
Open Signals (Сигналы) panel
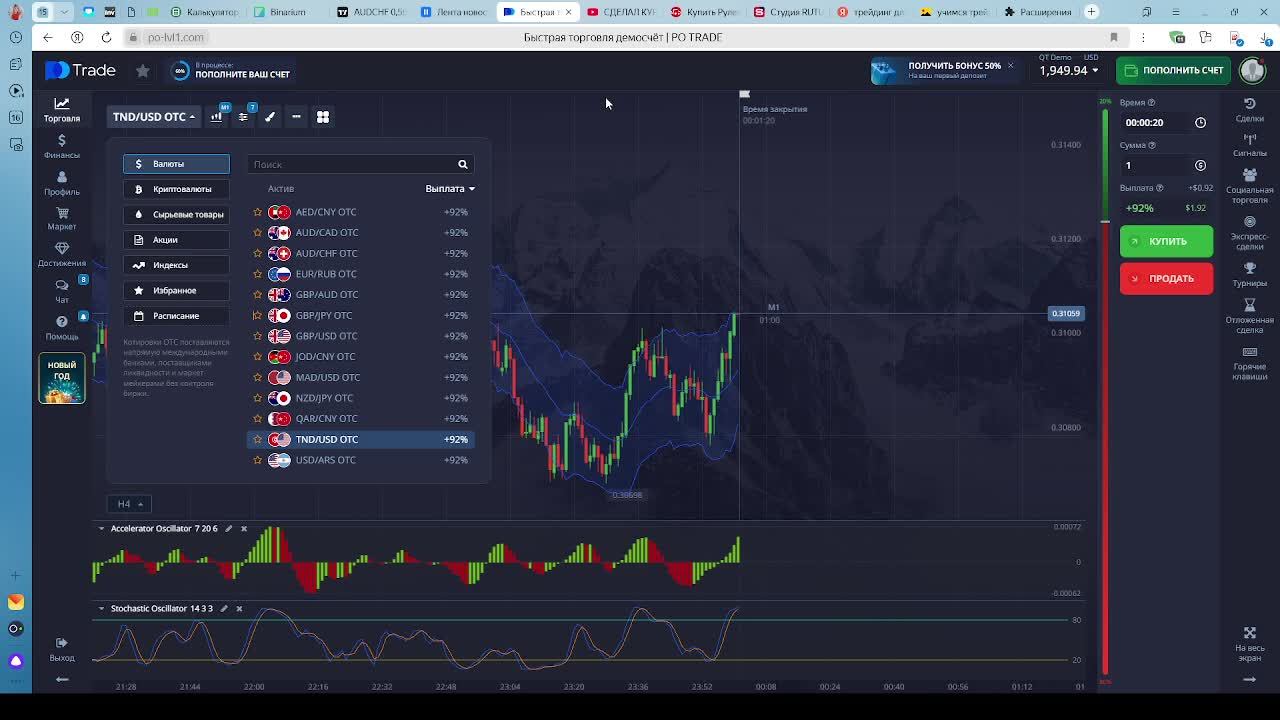(x=1249, y=145)
